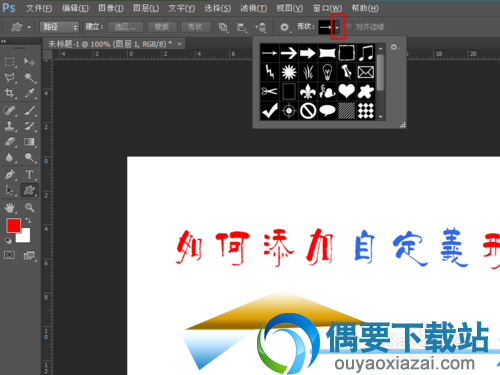Select the Polygonal Lasso tool

coord(9,78)
